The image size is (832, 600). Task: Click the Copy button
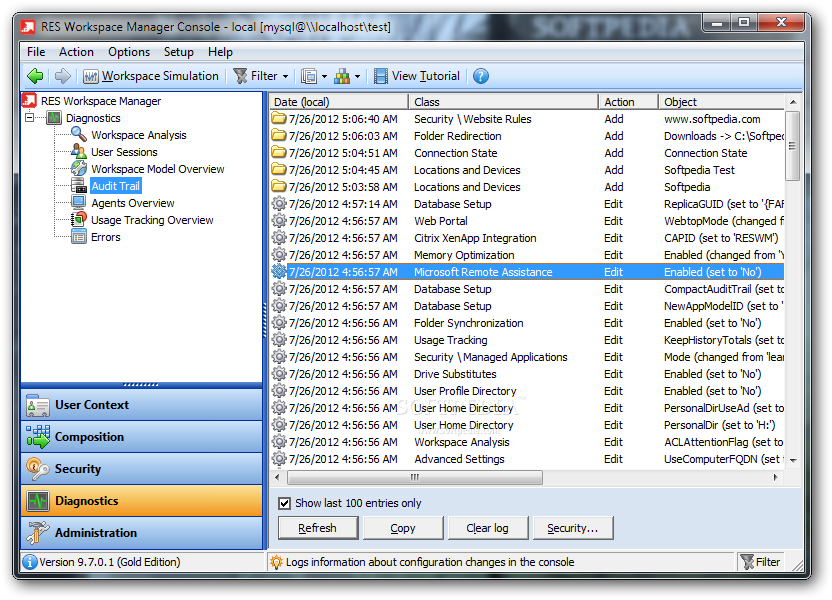pyautogui.click(x=403, y=528)
